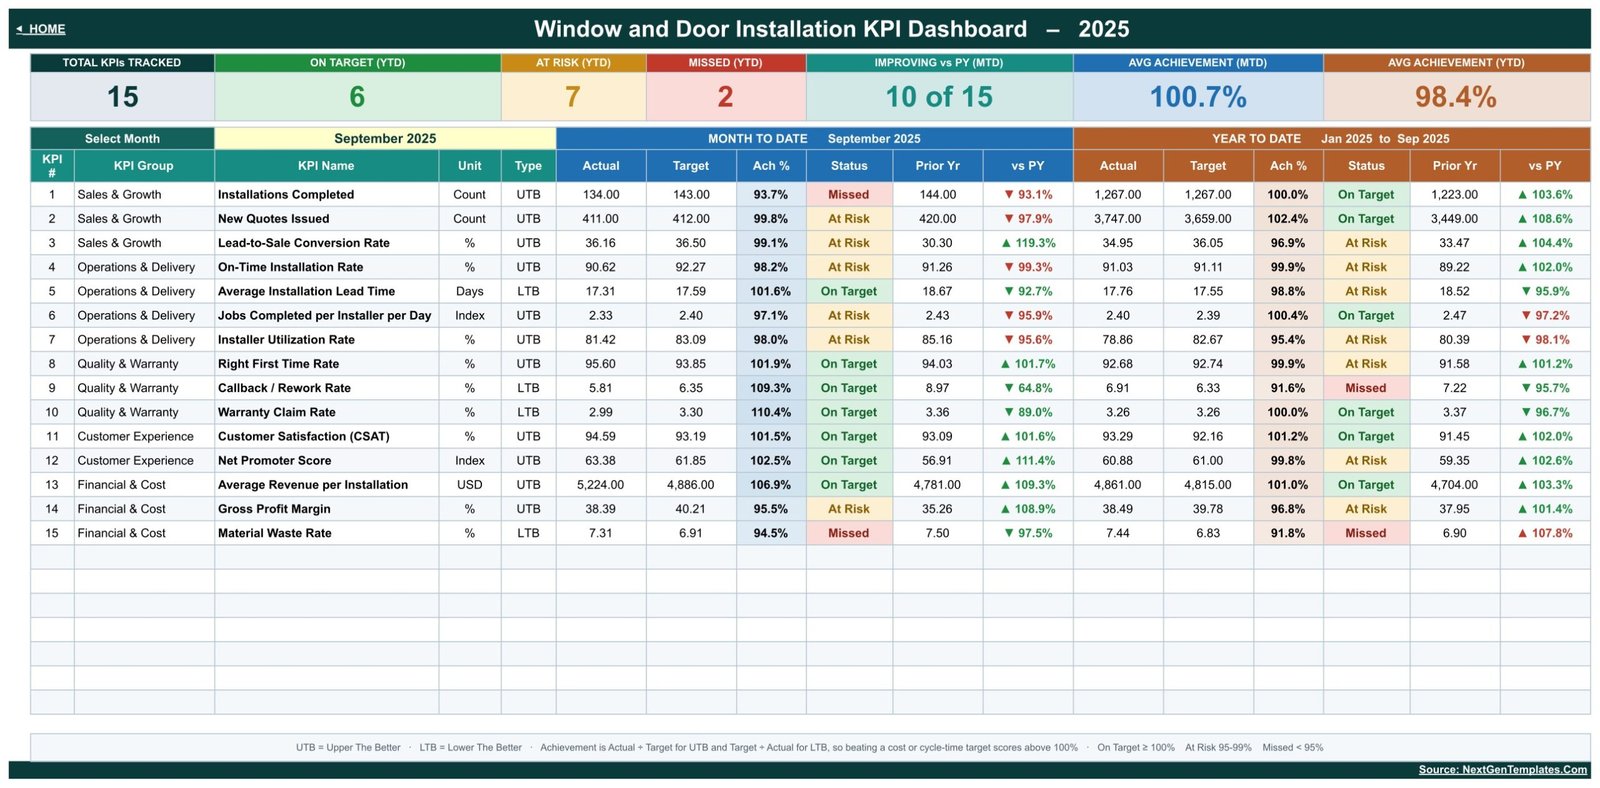Select the 98.4% YTD average achievement
The height and width of the screenshot is (788, 1600).
(1456, 97)
